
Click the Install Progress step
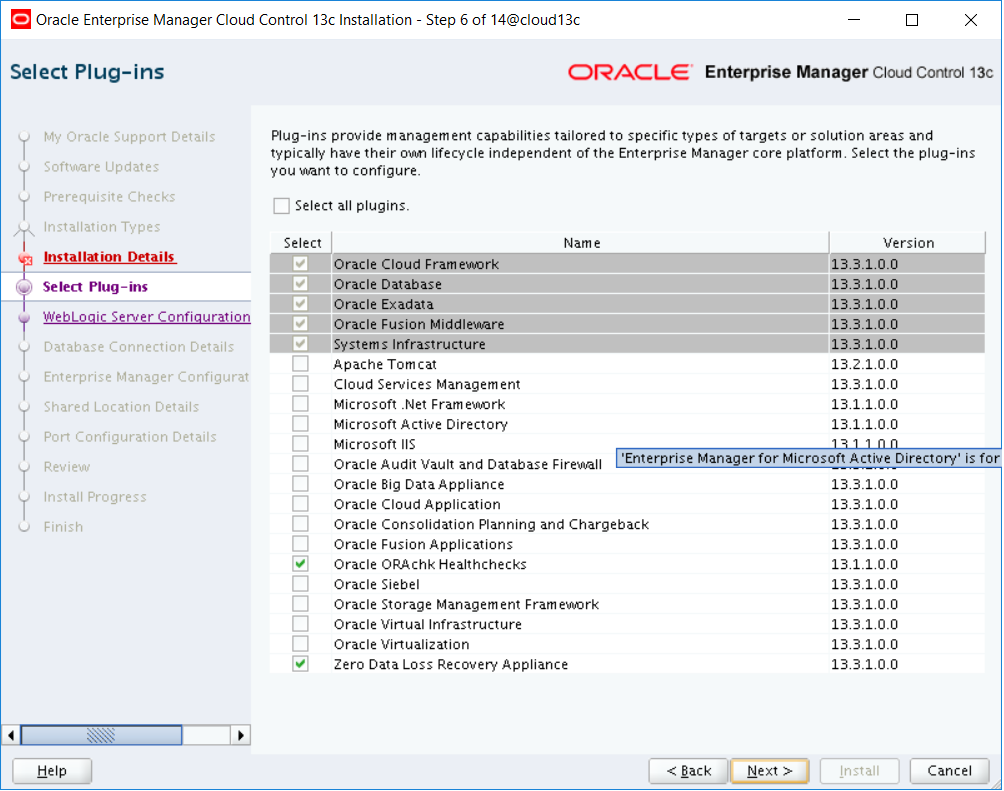95,497
